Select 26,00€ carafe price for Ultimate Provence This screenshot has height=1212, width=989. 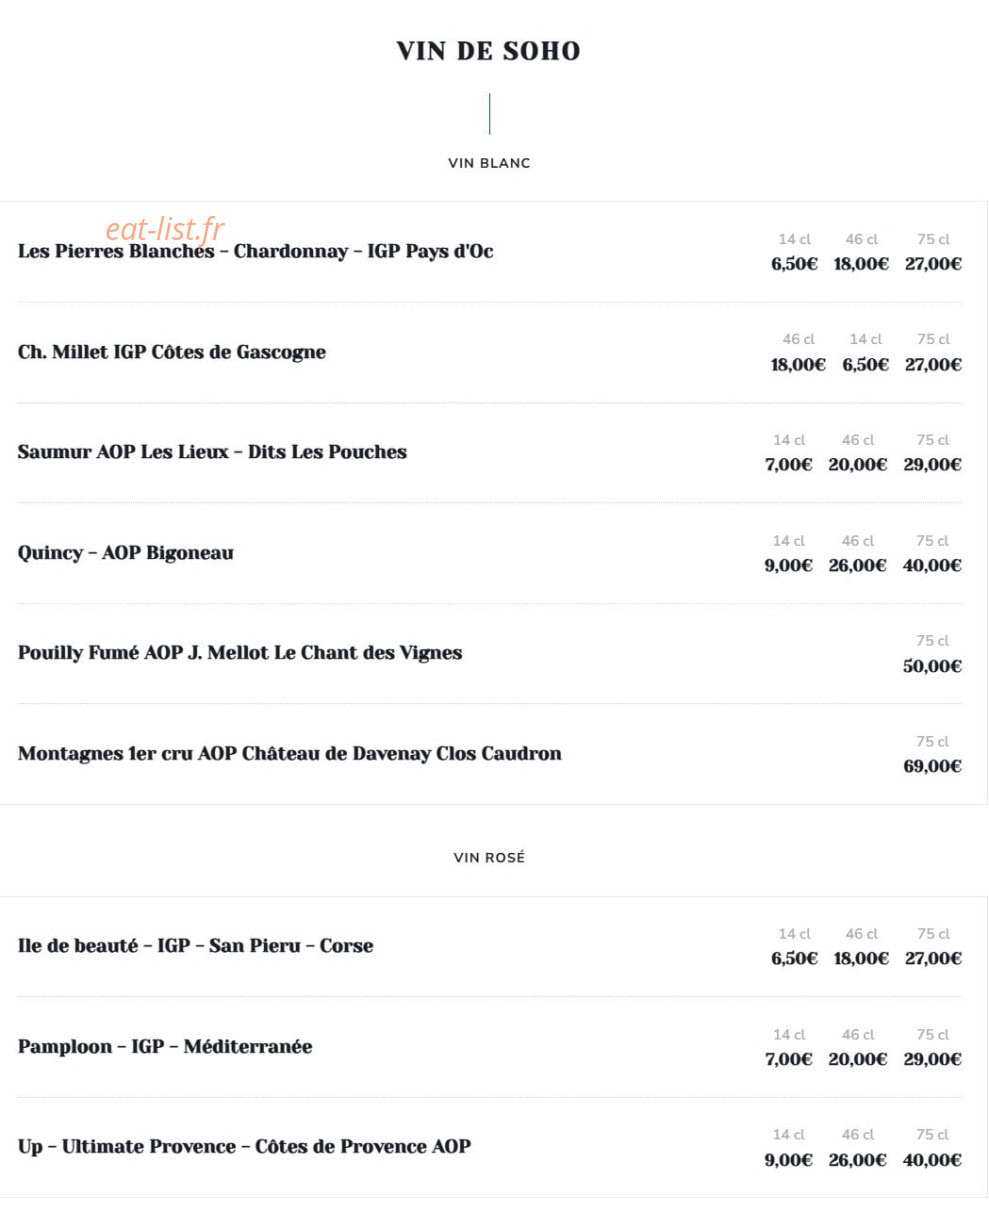coord(857,1160)
